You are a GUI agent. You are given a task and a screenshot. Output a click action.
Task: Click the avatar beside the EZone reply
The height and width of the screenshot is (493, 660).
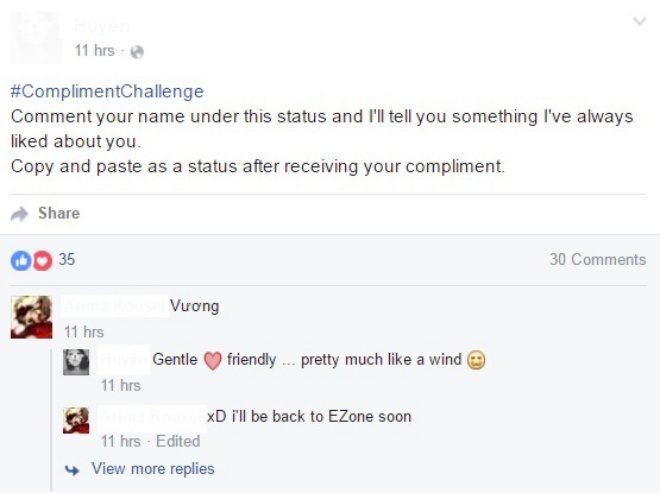click(x=76, y=419)
